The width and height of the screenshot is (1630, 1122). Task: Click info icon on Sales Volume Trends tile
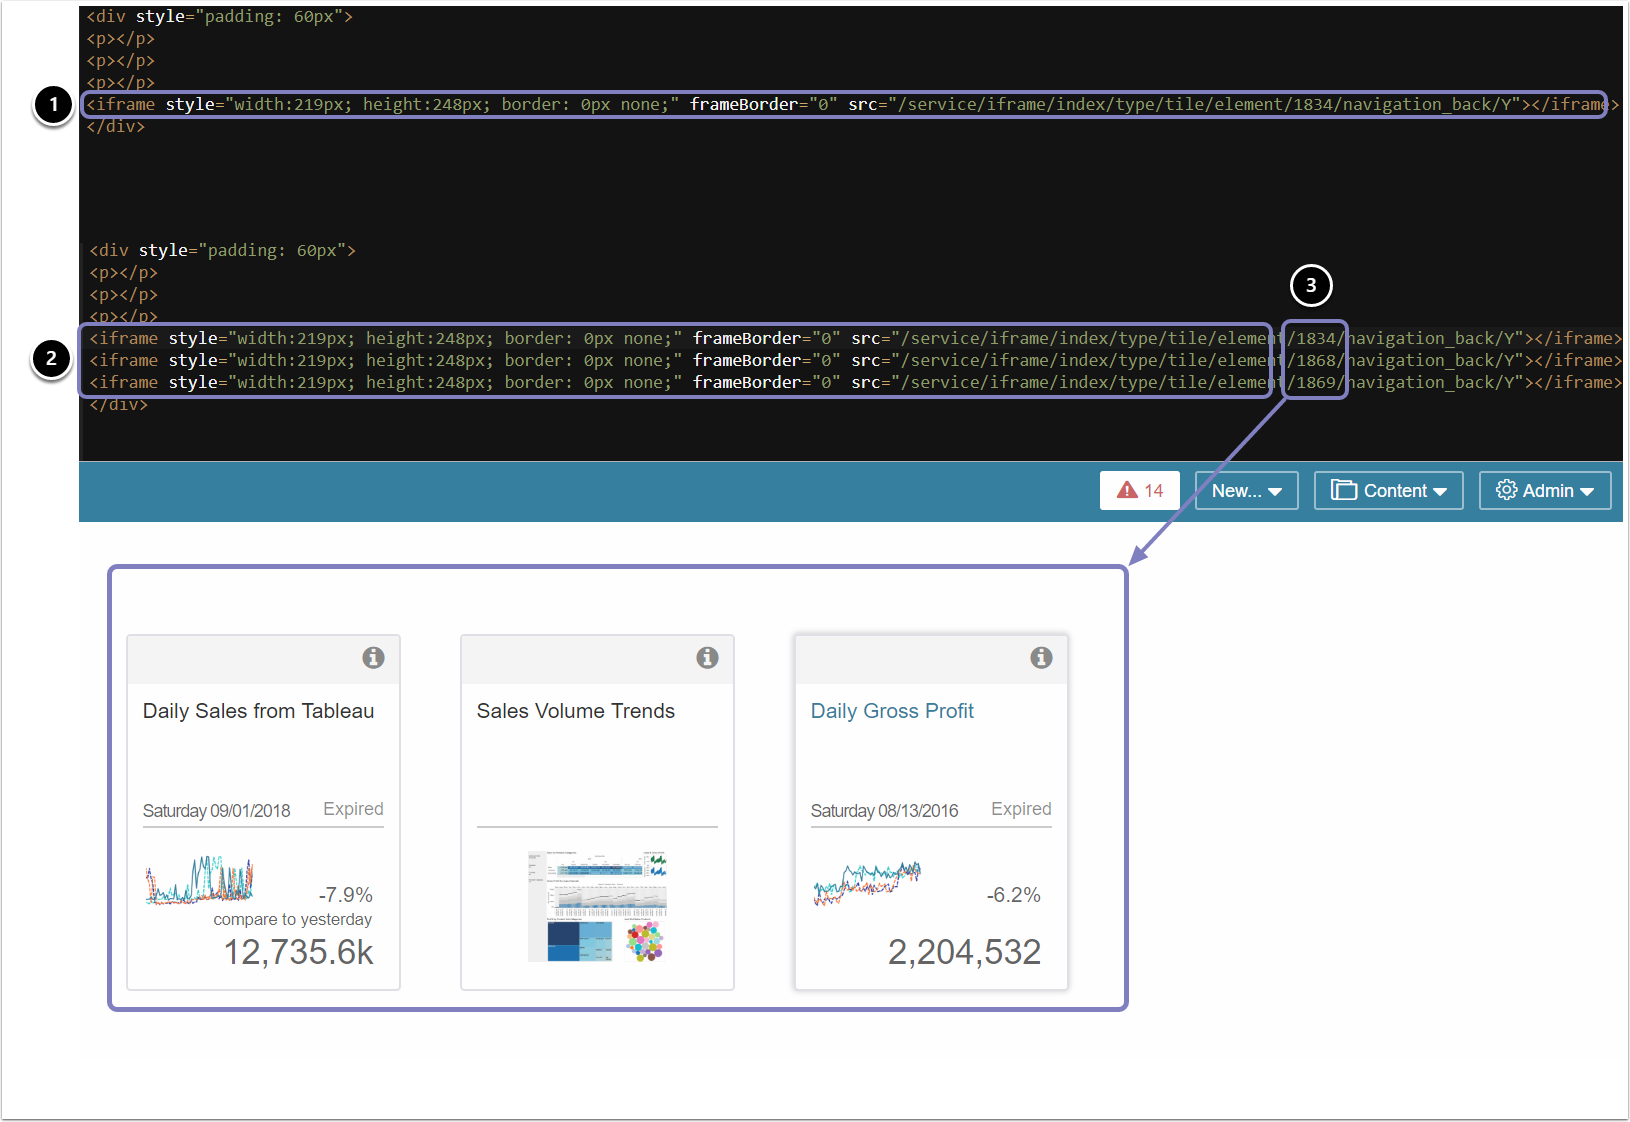(x=707, y=657)
